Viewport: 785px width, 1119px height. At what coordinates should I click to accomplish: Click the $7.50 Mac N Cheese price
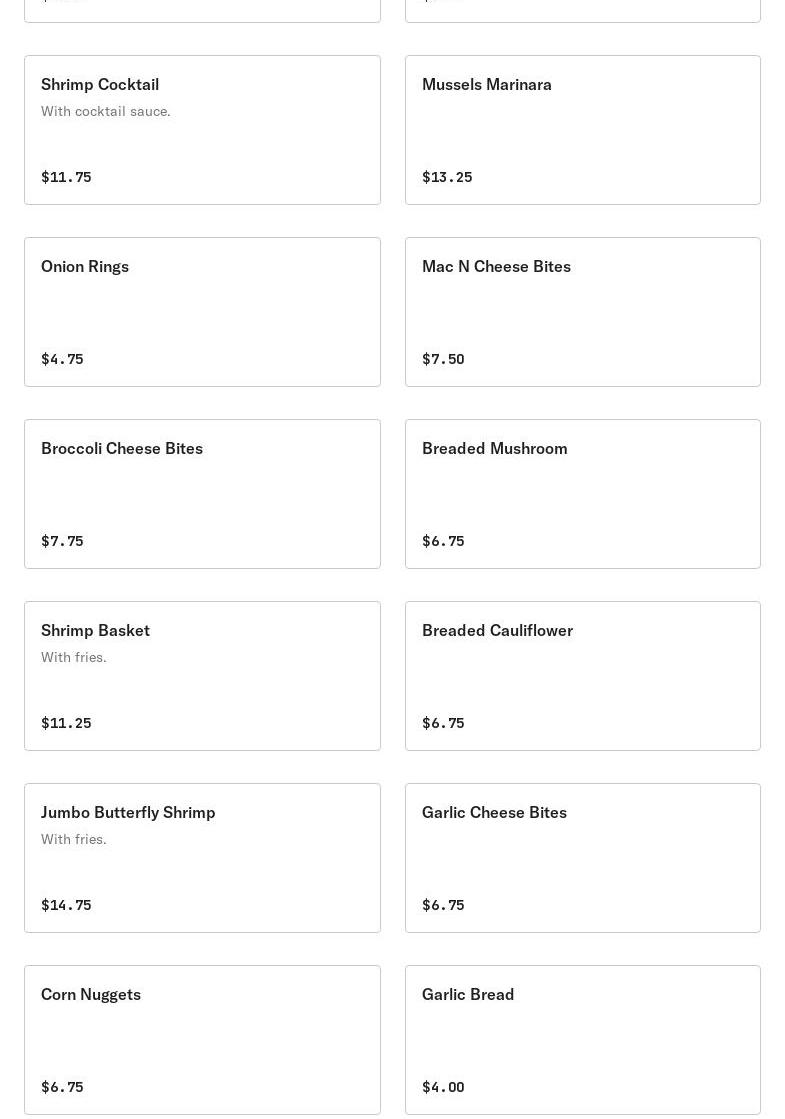pos(443,359)
